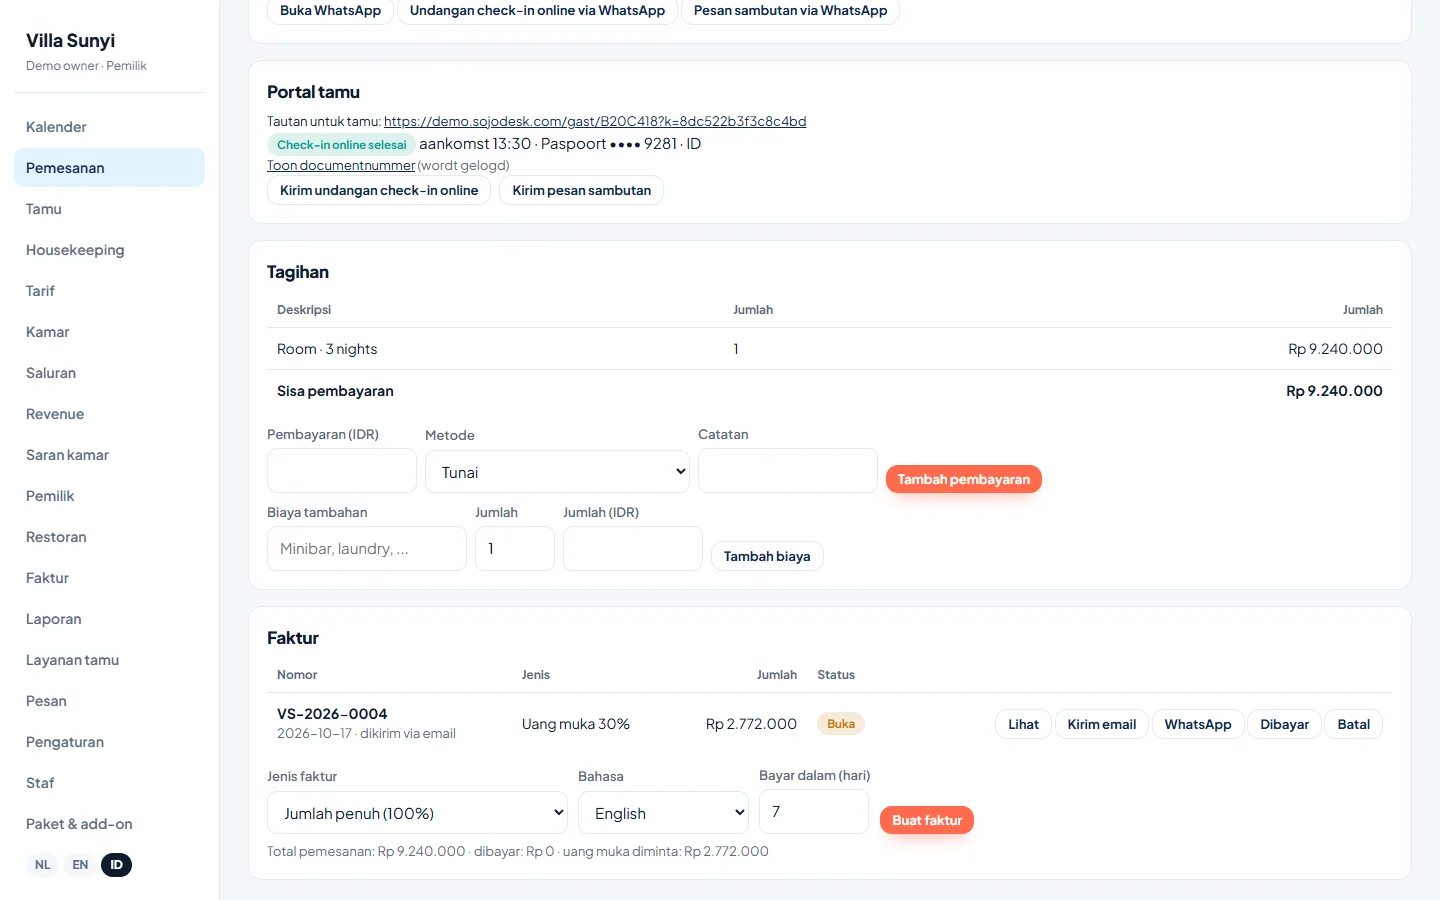Switch language to EN
The image size is (1440, 900).
coord(80,865)
